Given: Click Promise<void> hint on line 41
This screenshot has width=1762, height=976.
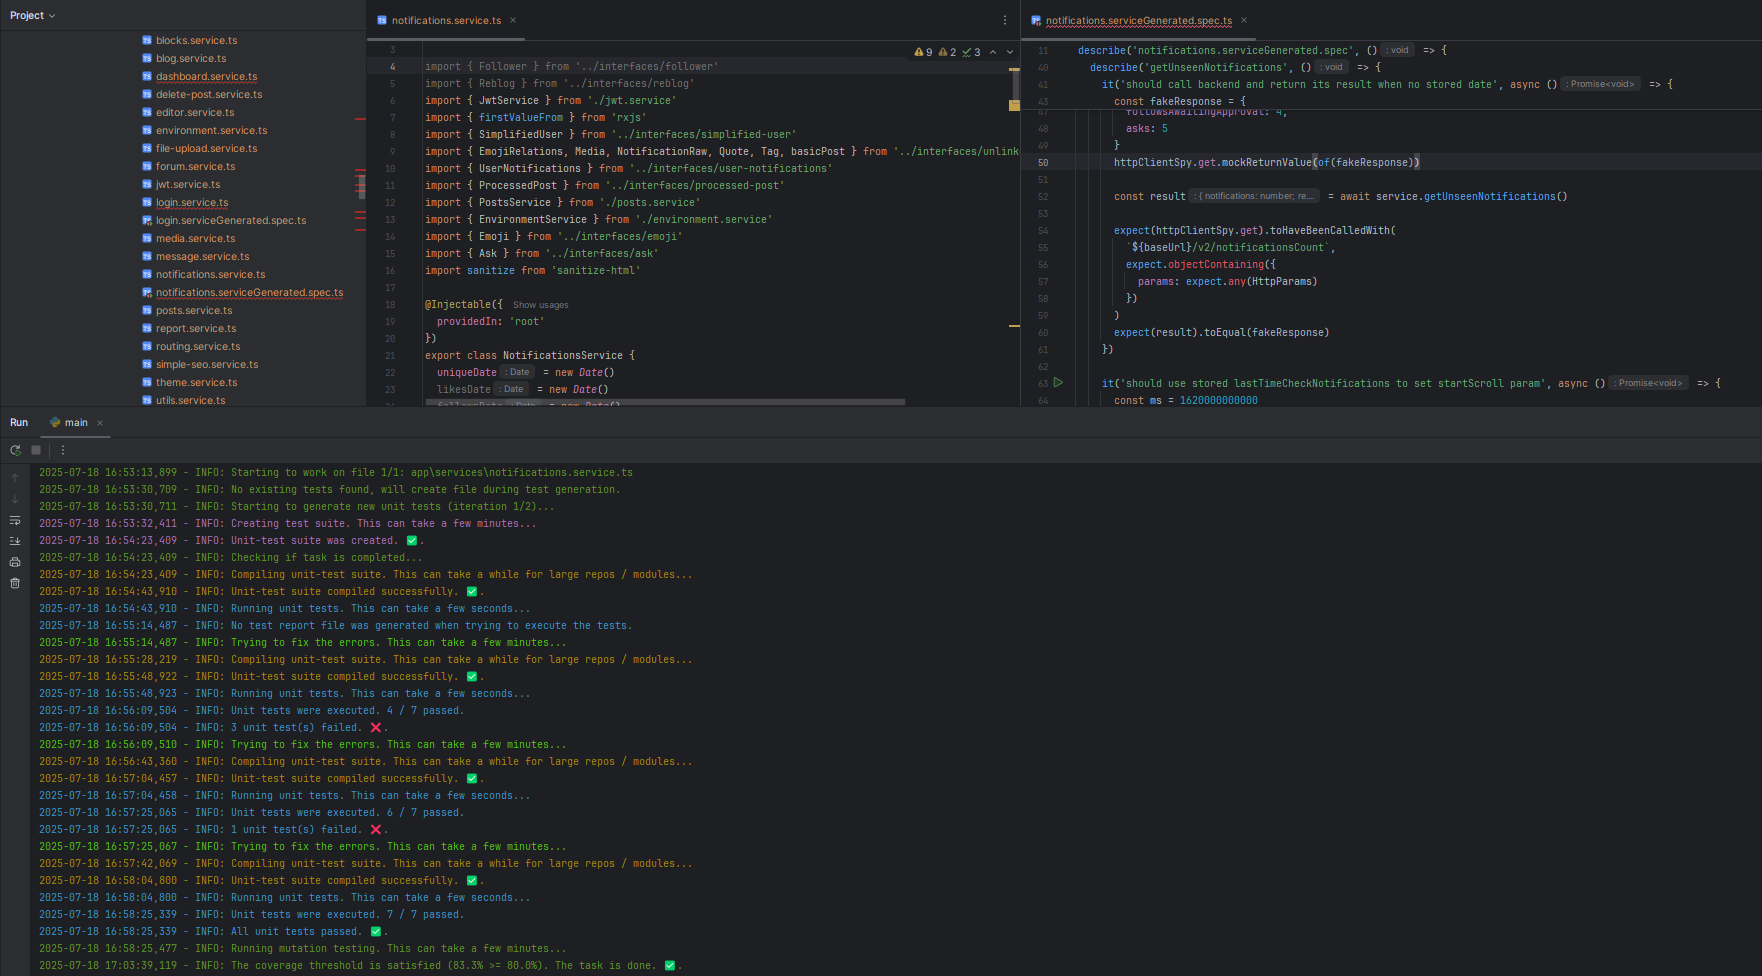Looking at the screenshot, I should tap(1600, 84).
